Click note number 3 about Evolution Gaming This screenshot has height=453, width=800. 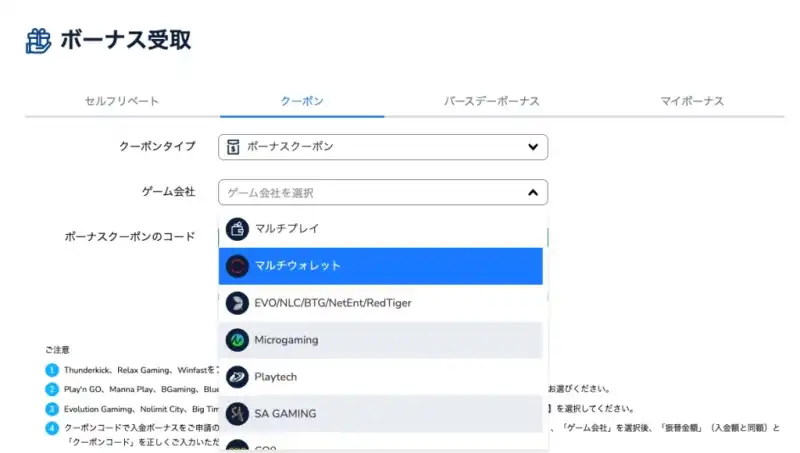coord(52,409)
